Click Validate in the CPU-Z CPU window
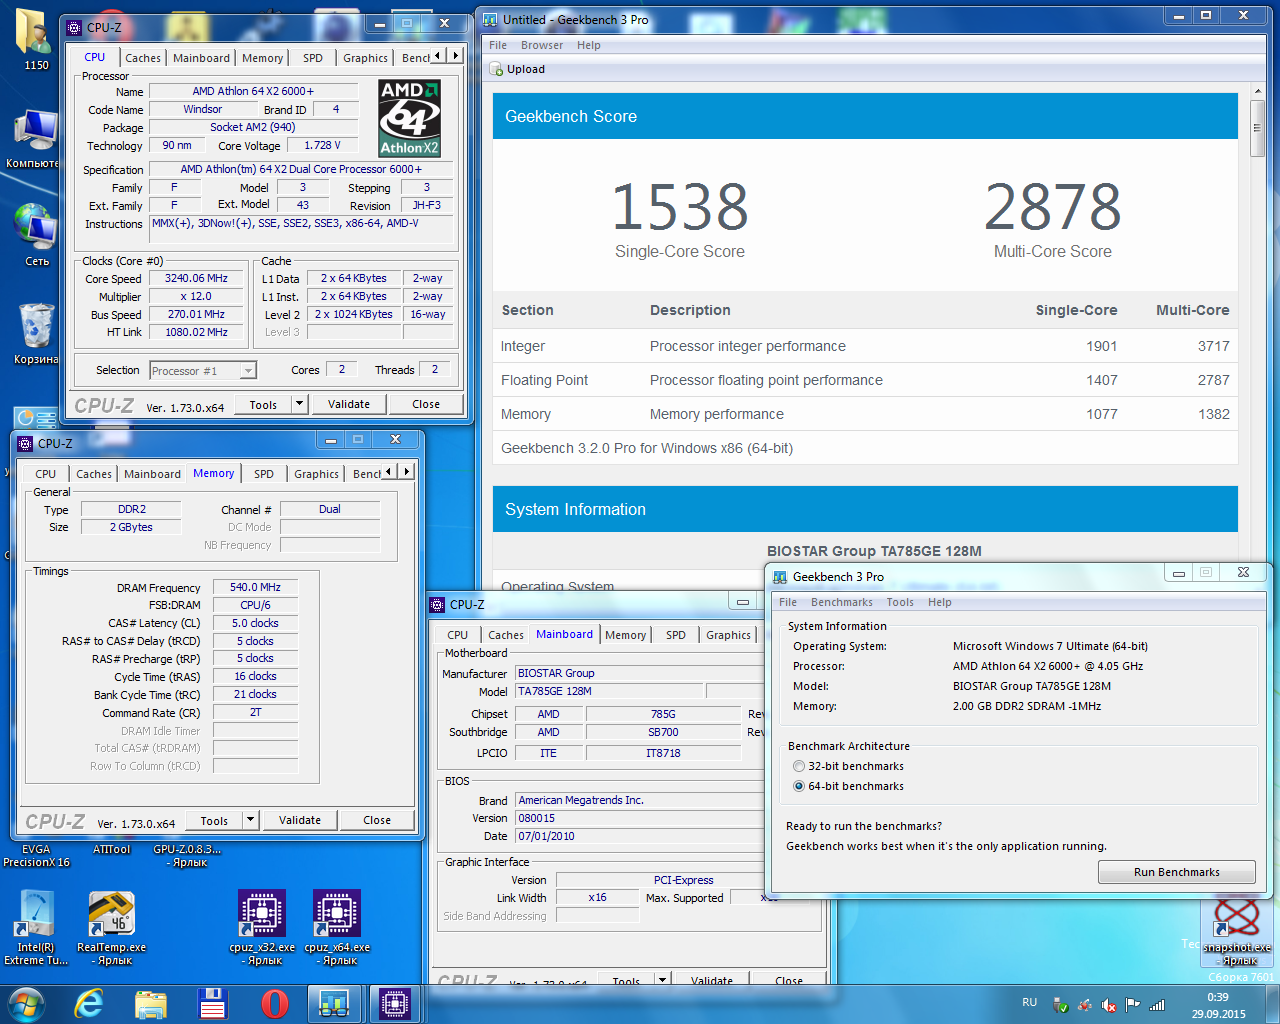The width and height of the screenshot is (1280, 1024). [x=349, y=404]
